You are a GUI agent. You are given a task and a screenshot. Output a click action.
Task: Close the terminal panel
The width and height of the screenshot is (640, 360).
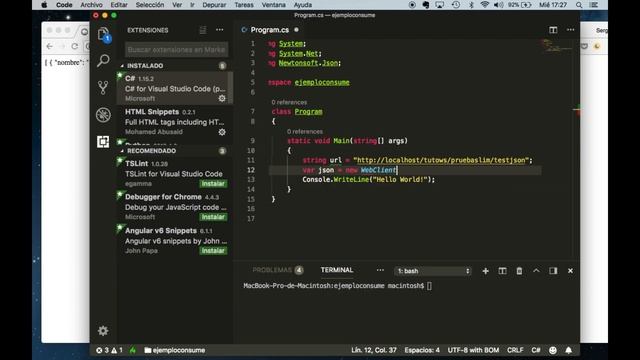point(570,271)
